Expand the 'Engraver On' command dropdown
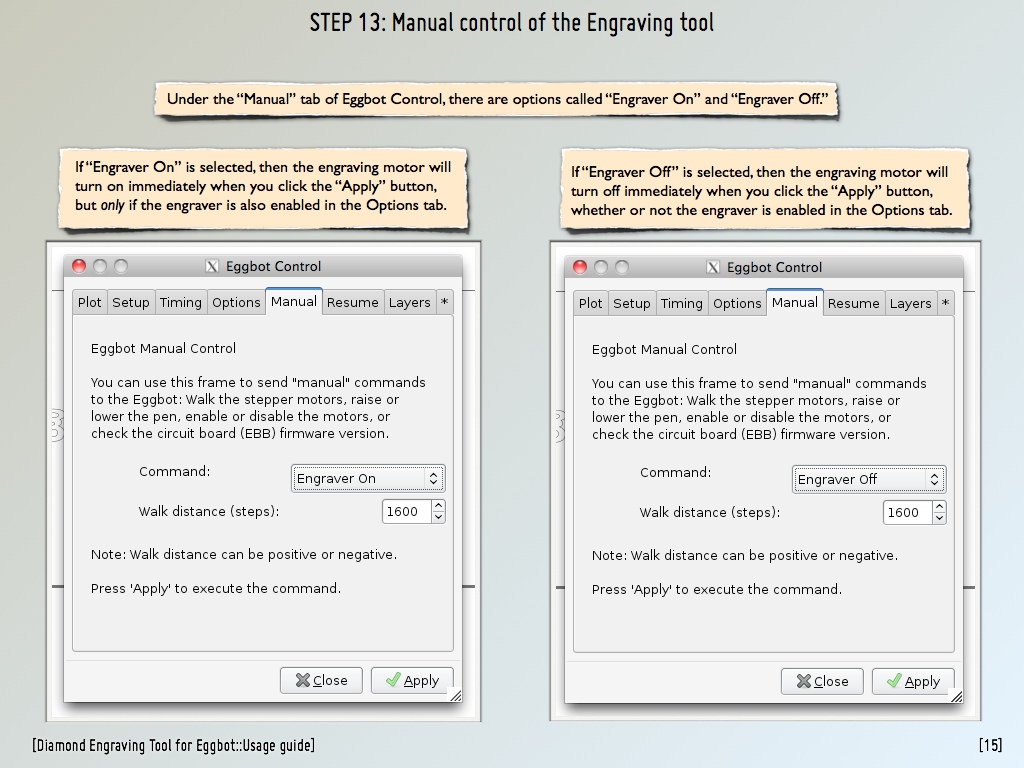Screen dimensions: 1024x768 click(368, 479)
